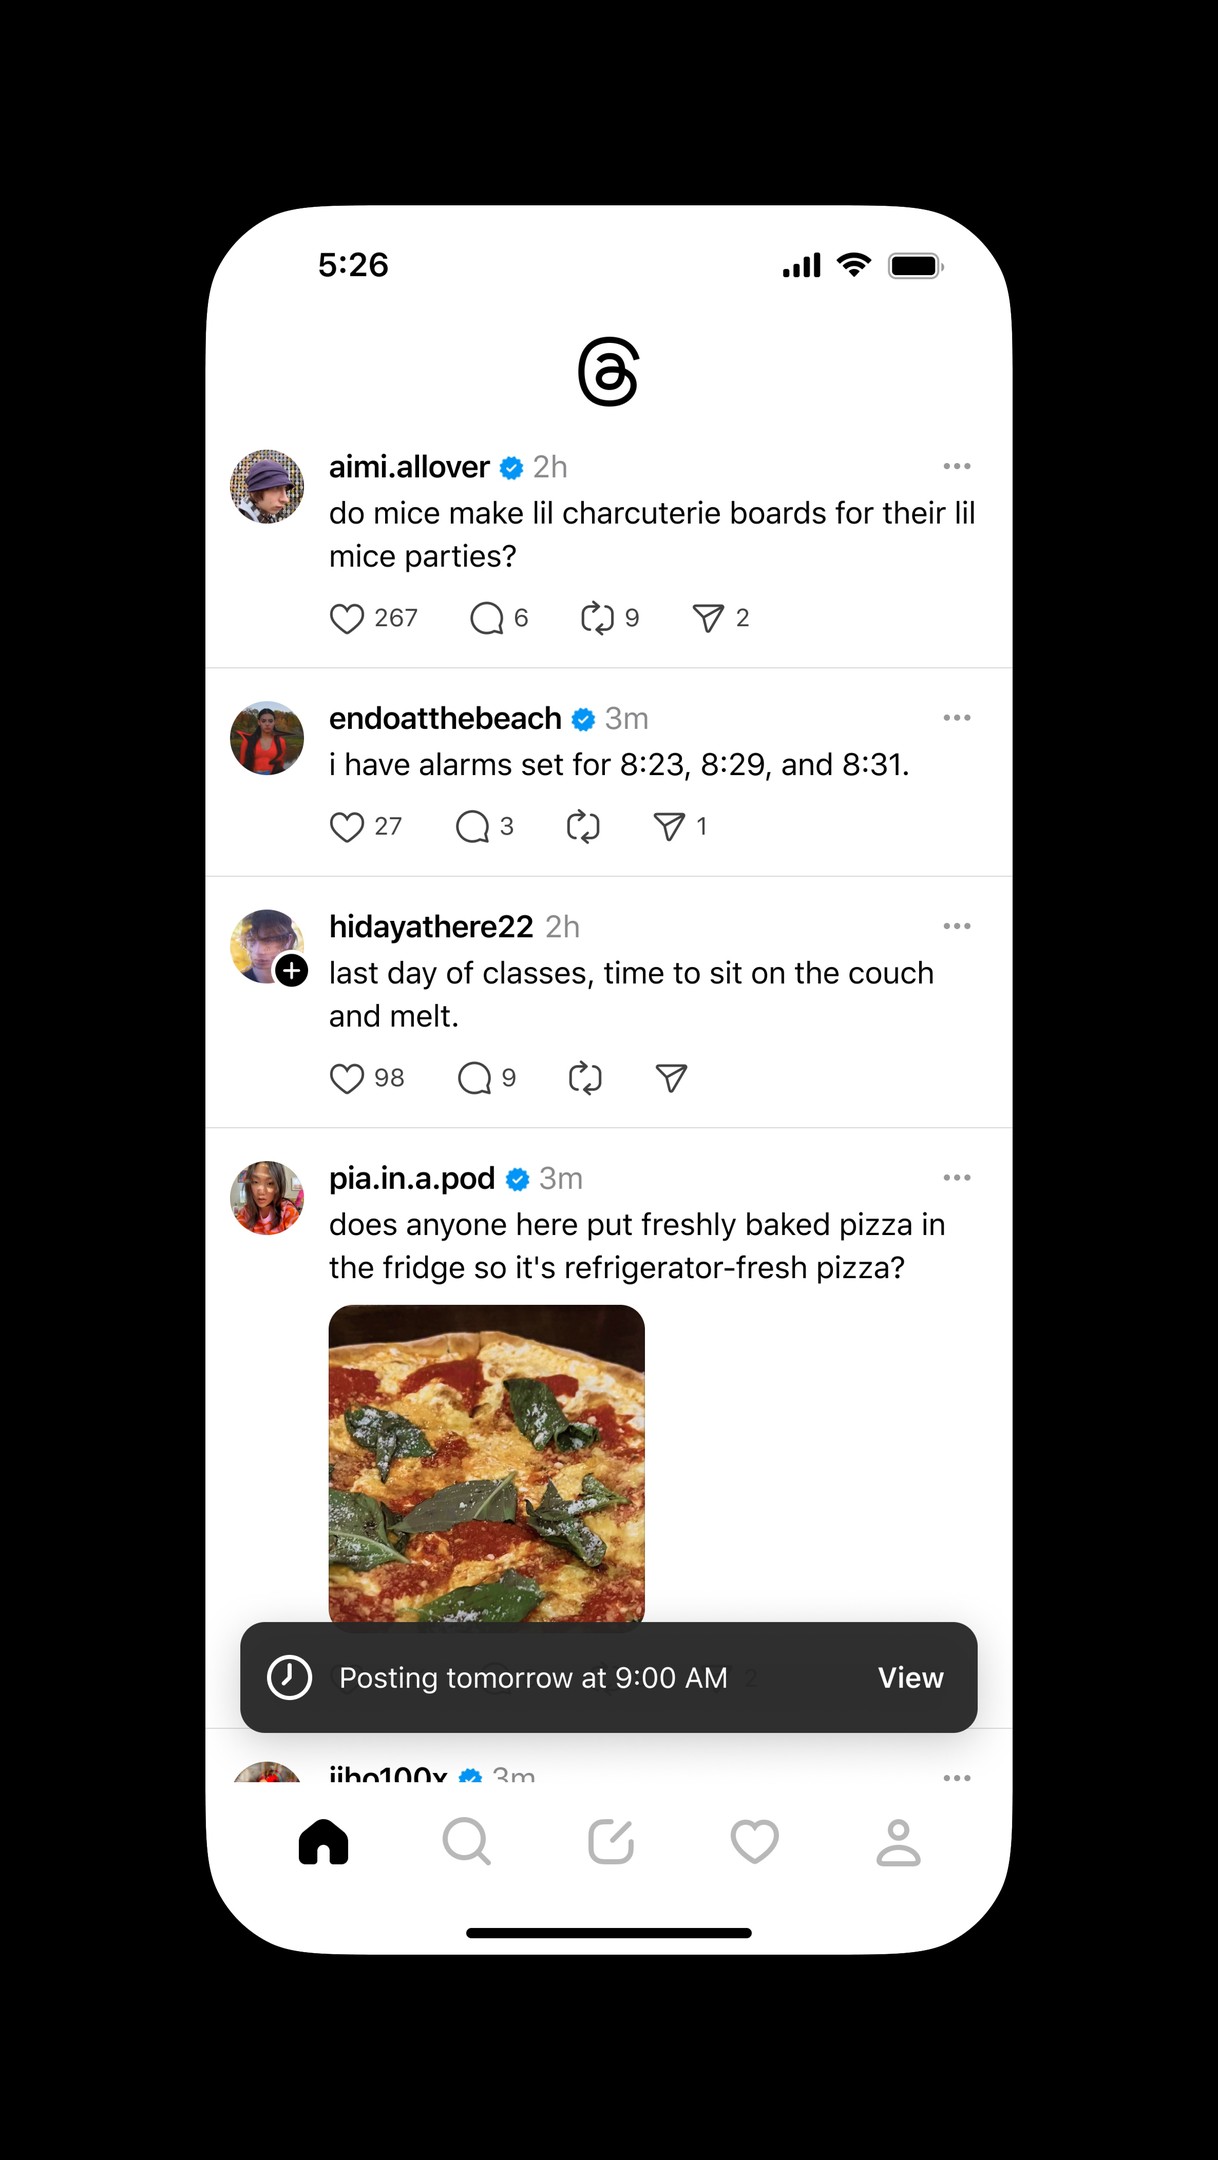This screenshot has height=2160, width=1218.
Task: Open pia.in.a.pod's profile via username
Action: pyautogui.click(x=412, y=1179)
